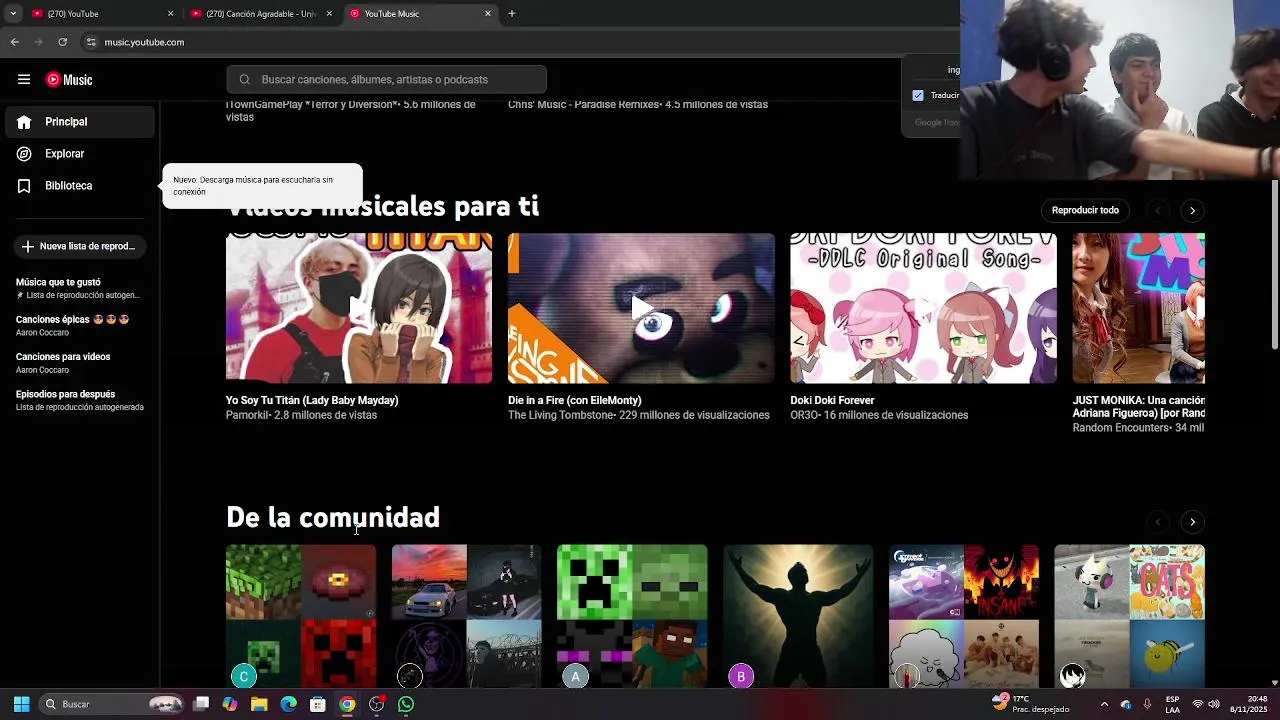Open the OBS Studio taskbar icon
This screenshot has height=720, width=1280.
click(376, 704)
